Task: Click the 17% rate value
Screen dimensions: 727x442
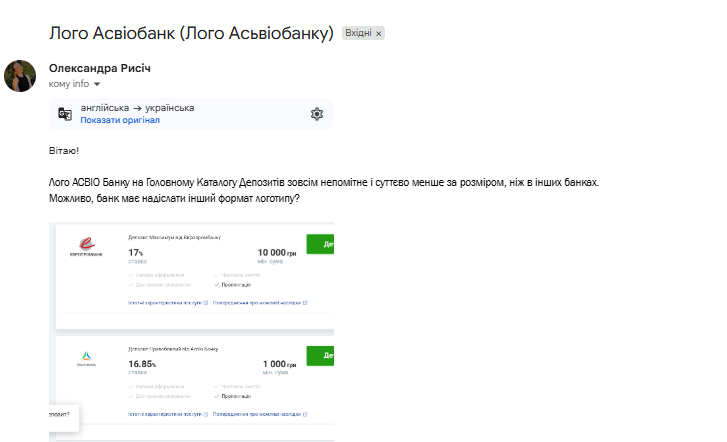Action: (136, 253)
